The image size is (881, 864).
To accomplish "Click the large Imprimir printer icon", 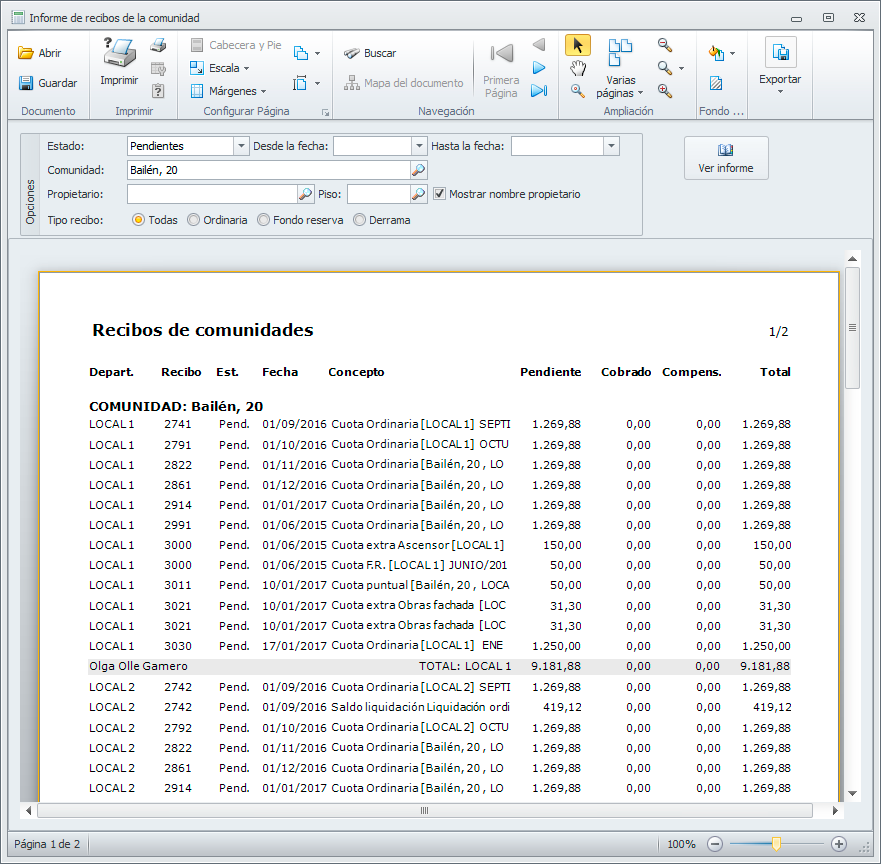I will tap(119, 52).
